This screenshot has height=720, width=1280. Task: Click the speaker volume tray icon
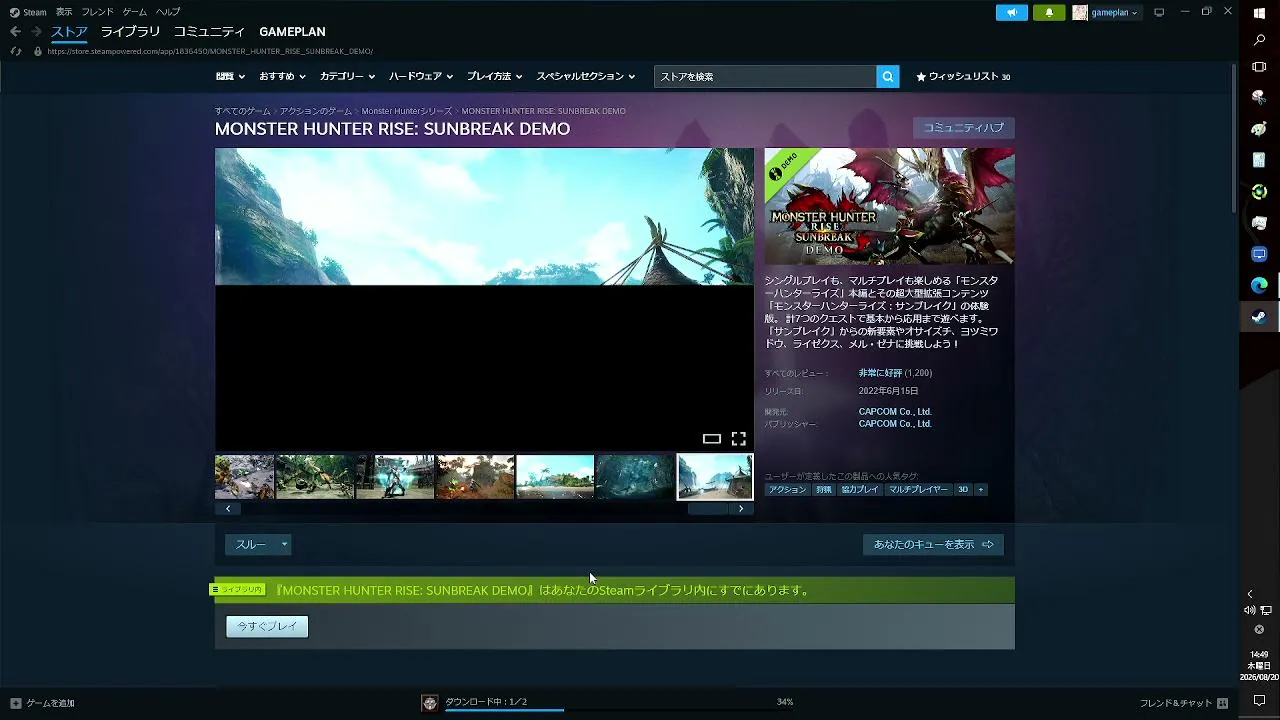point(1250,610)
